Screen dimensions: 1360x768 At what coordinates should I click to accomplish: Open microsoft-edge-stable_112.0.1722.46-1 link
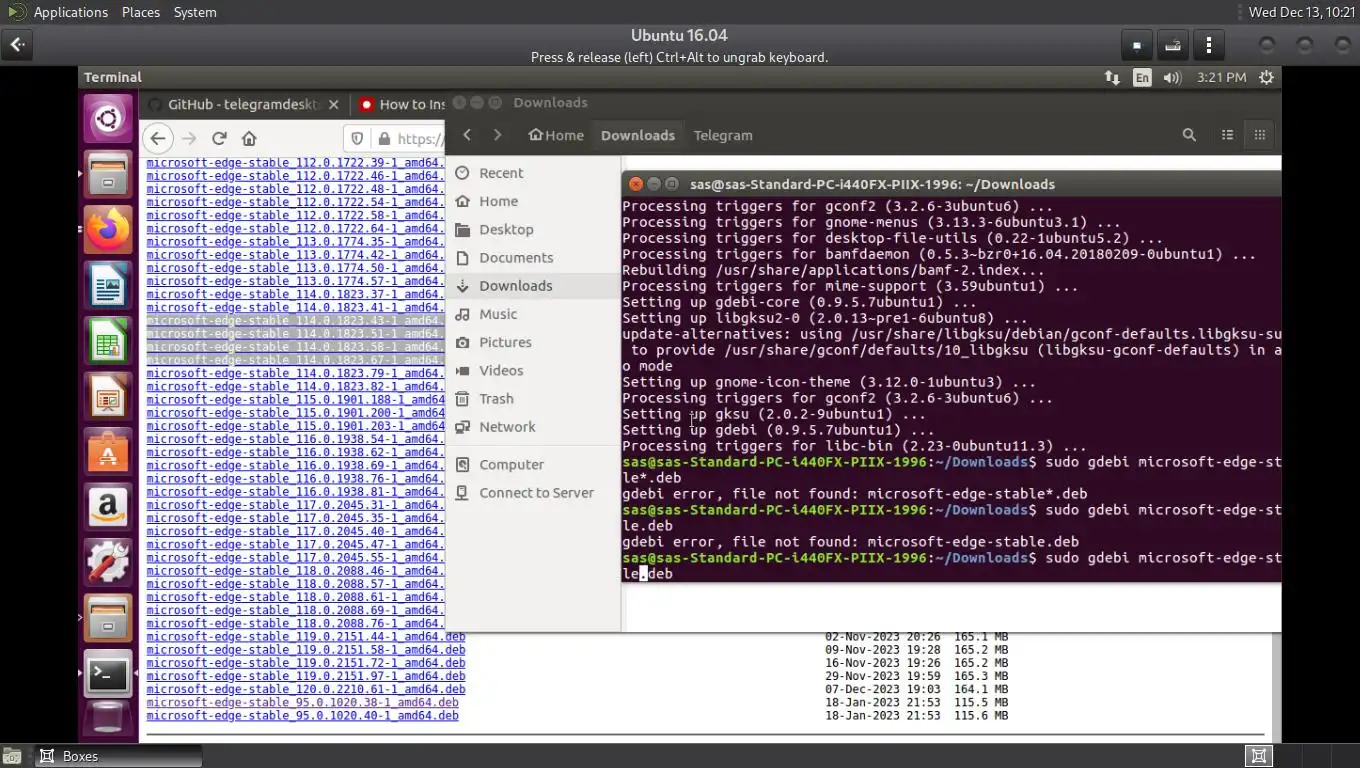[x=295, y=175]
